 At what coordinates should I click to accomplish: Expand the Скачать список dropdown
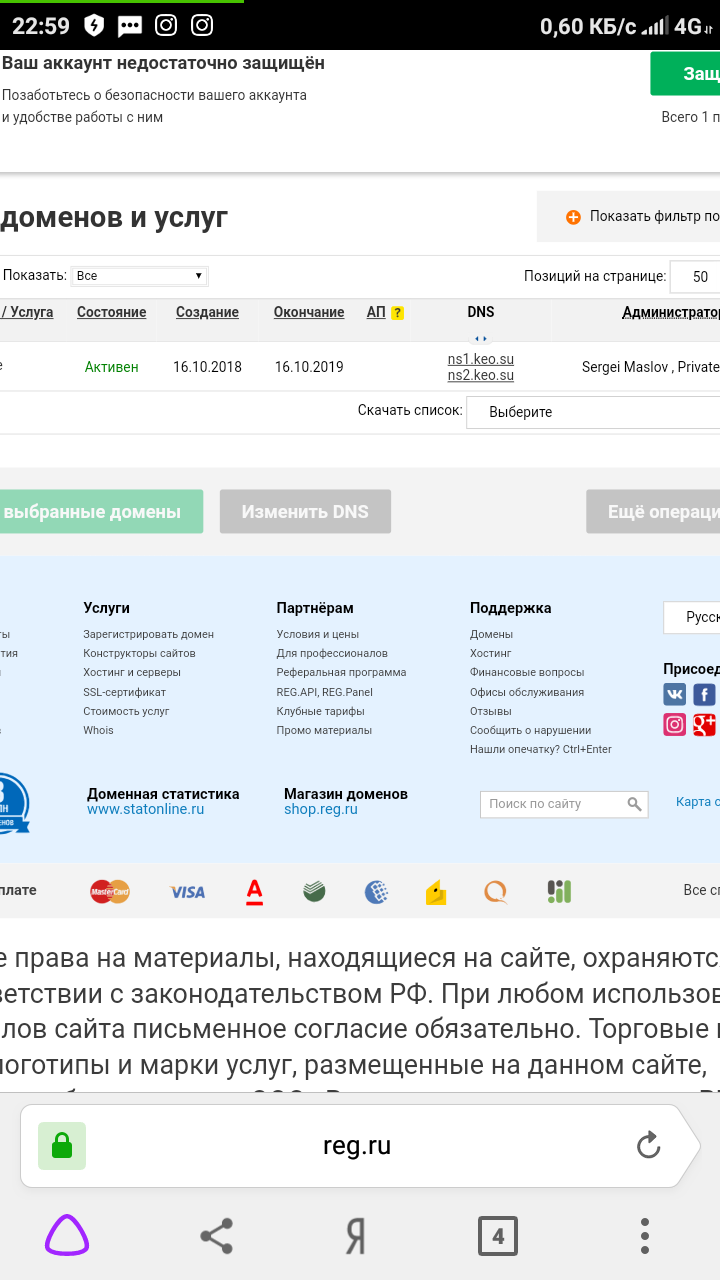[592, 412]
